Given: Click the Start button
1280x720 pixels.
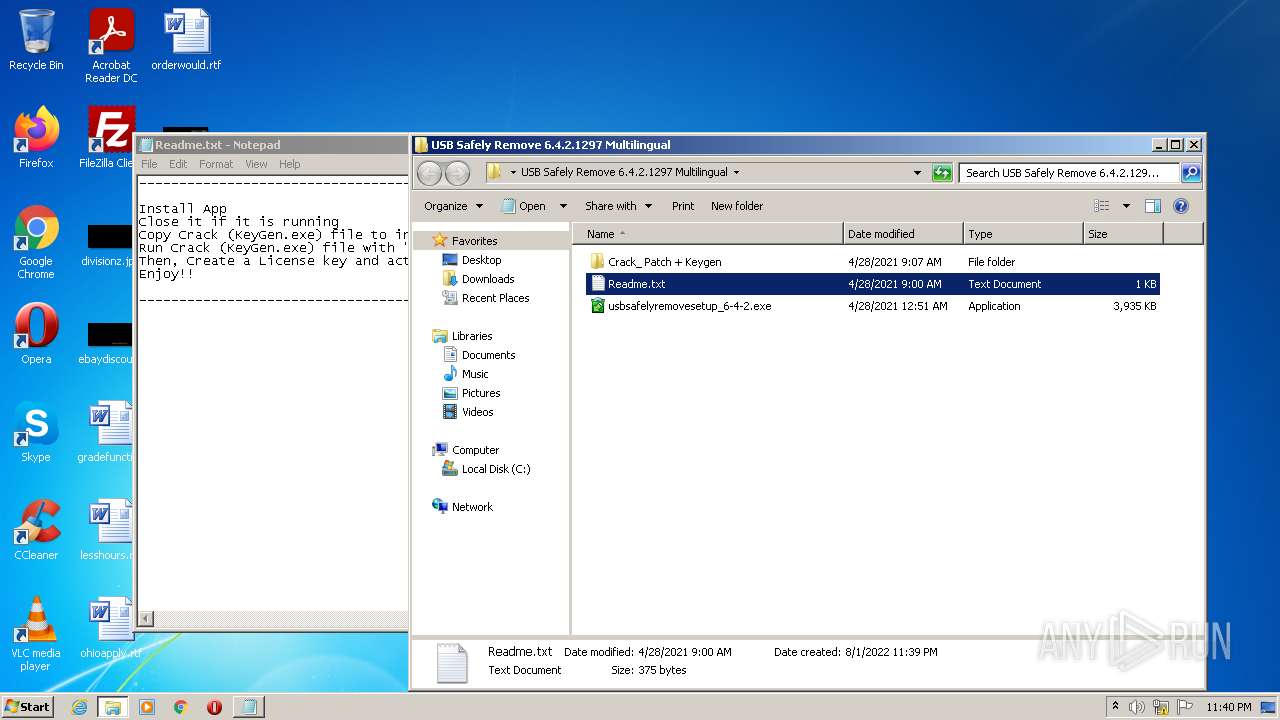Looking at the screenshot, I should coord(28,707).
